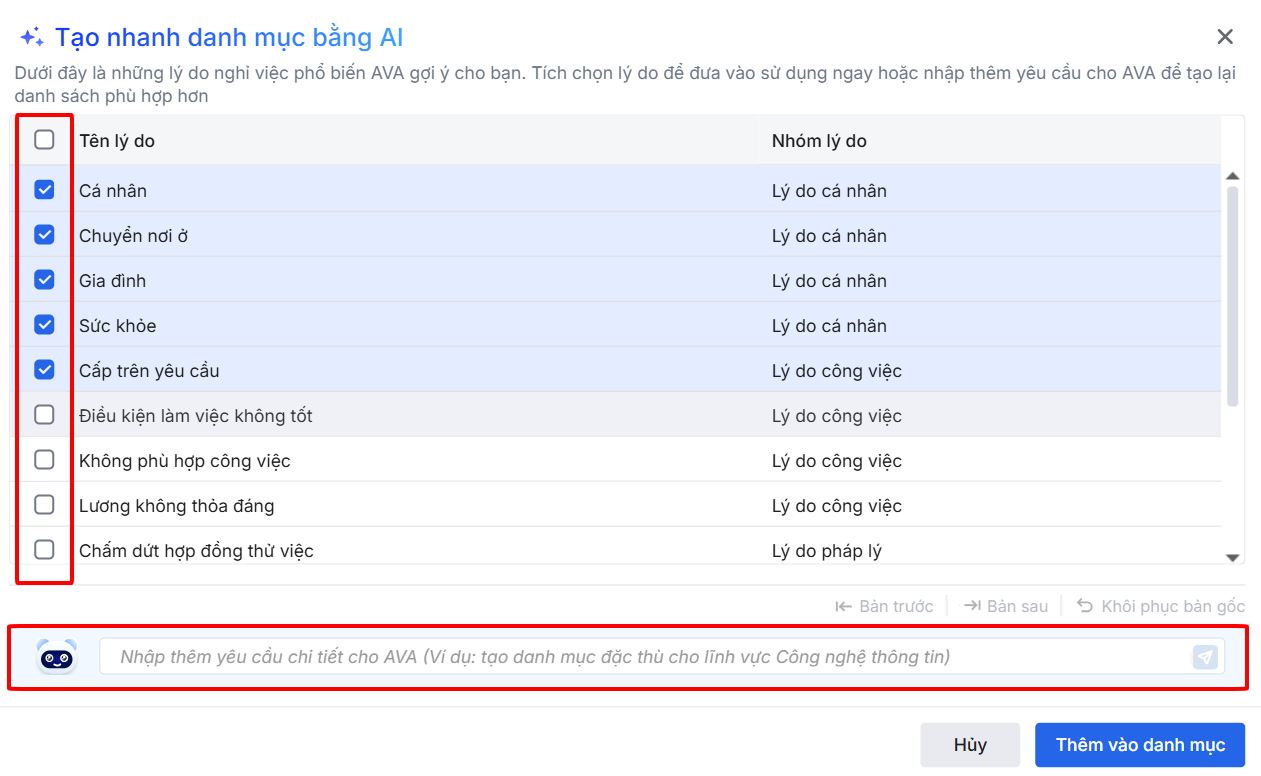This screenshot has height=776, width=1261.
Task: Close the AI category dialog
Action: click(x=1225, y=37)
